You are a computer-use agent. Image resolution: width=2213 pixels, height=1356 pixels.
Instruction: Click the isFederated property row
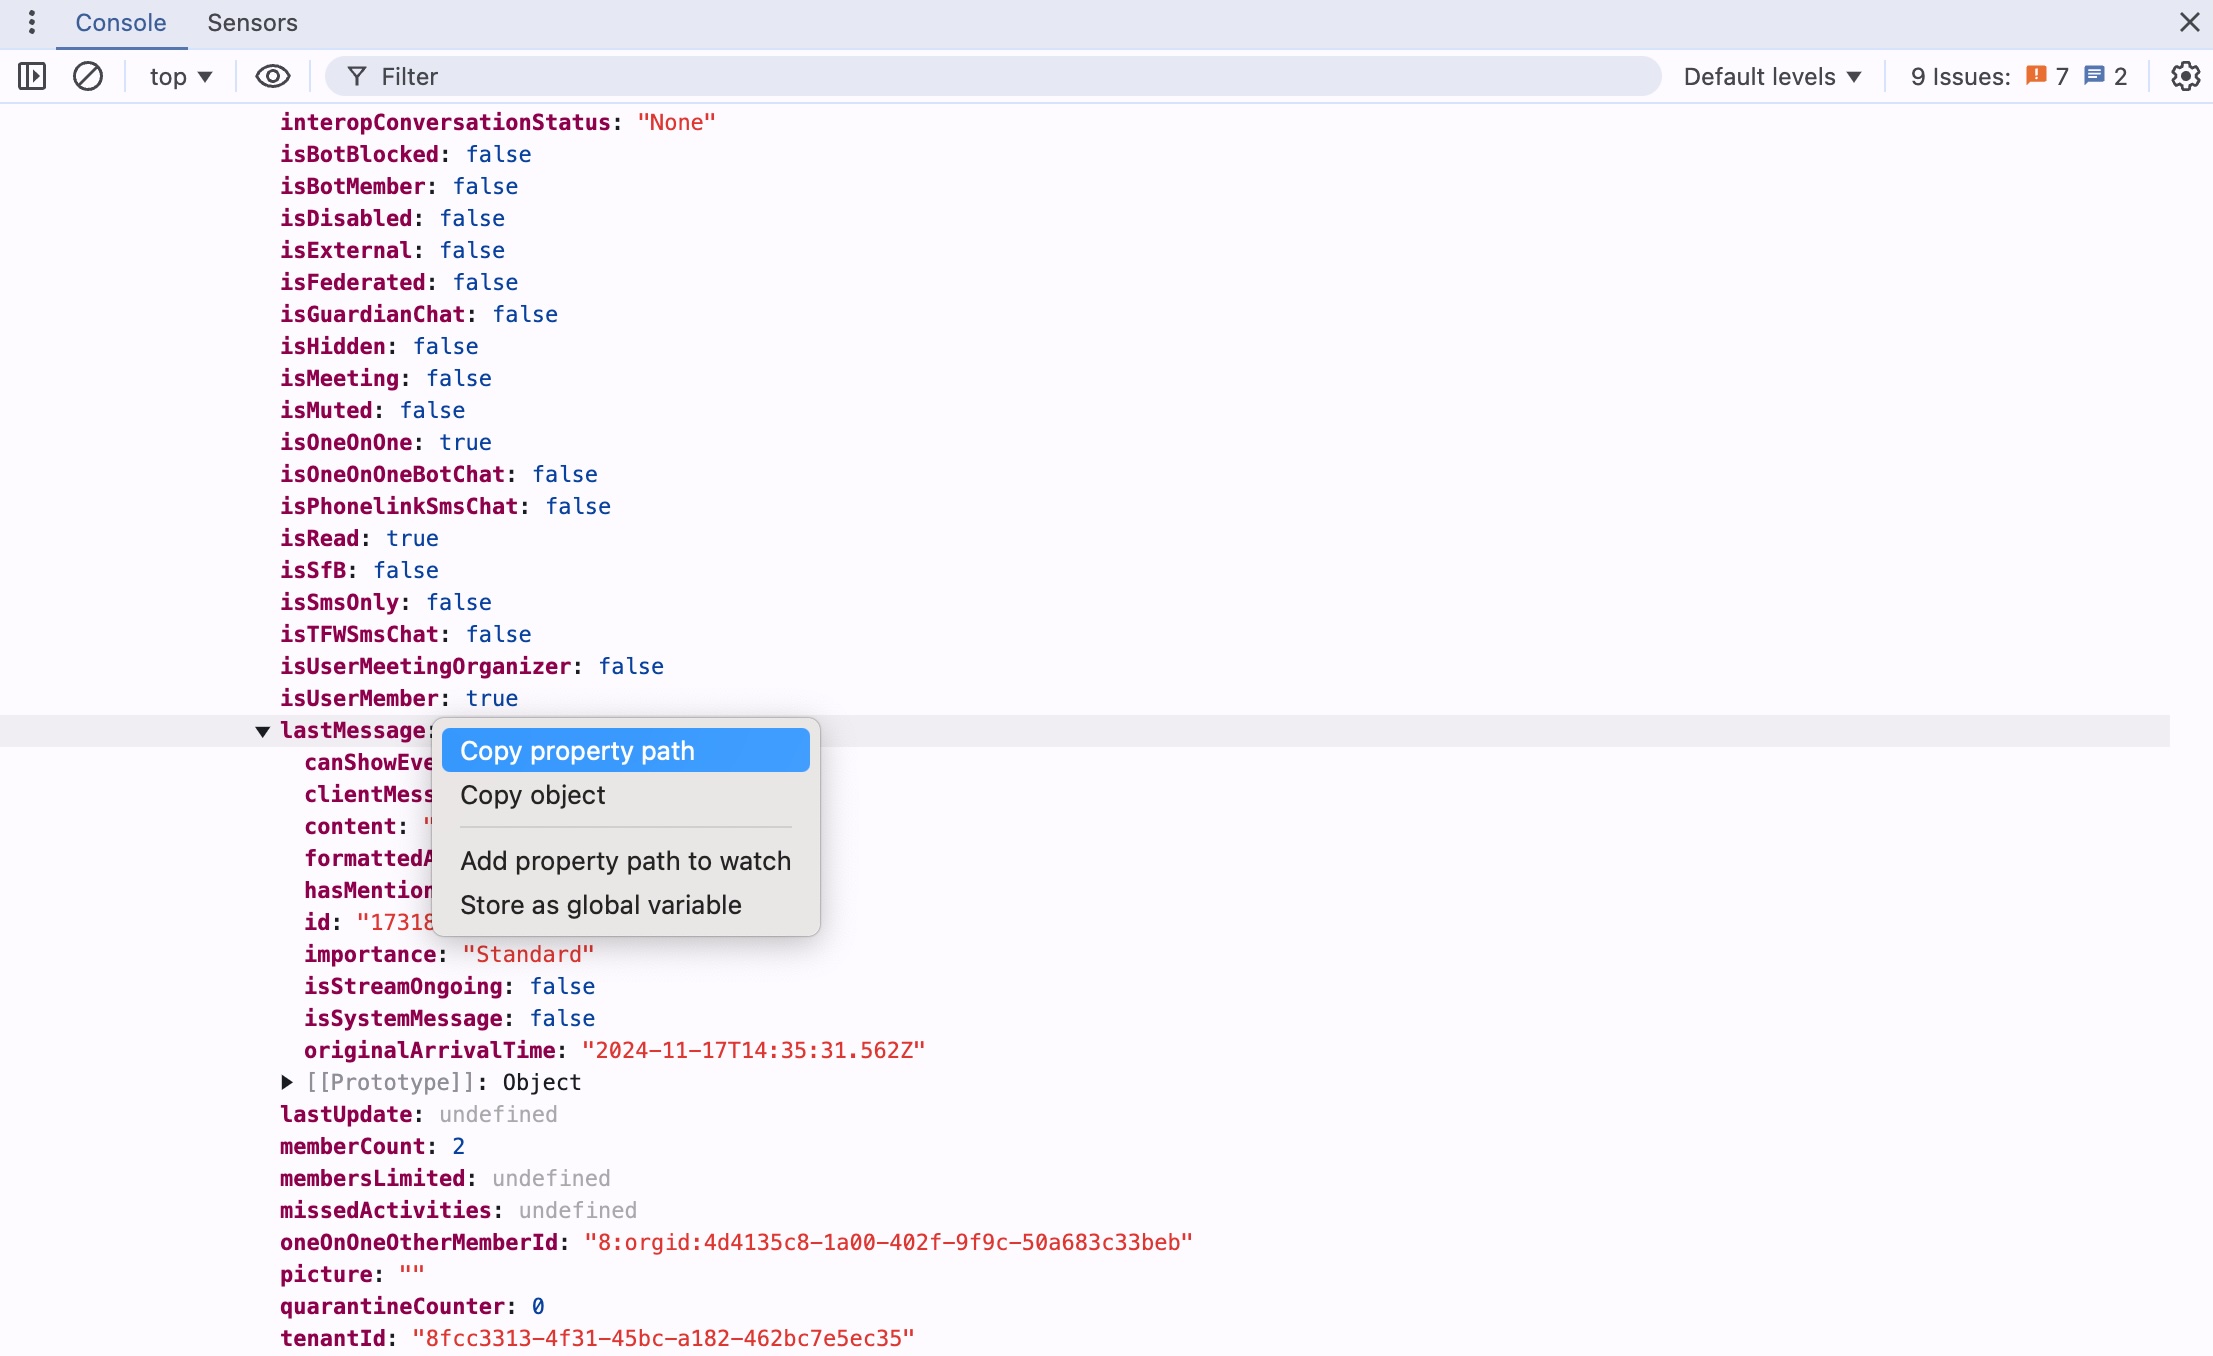coord(399,283)
